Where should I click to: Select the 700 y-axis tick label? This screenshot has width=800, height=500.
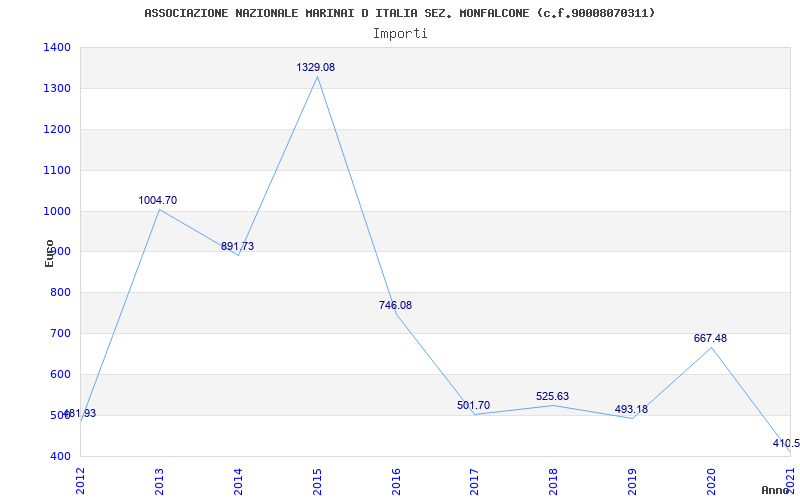61,334
